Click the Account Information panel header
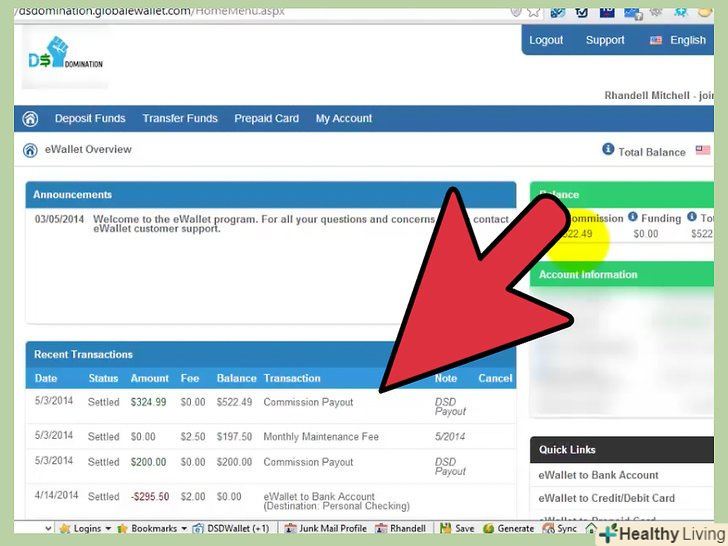This screenshot has height=546, width=728. [x=622, y=274]
